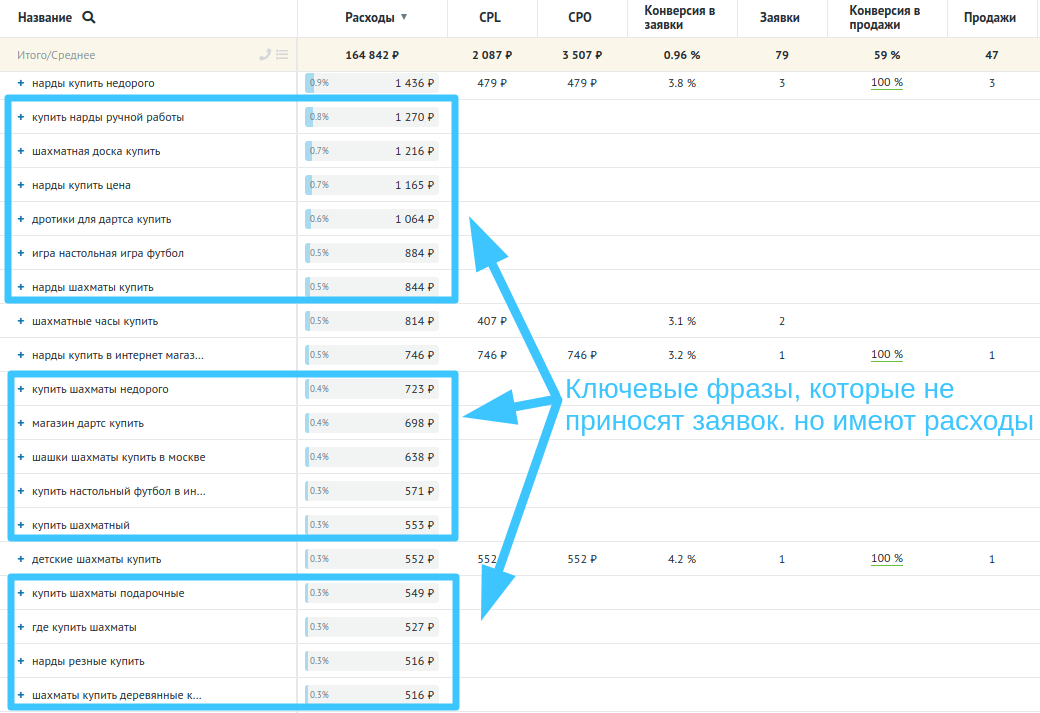Open 100 % conversion link for 'нарды купить недорого'
Viewport: 1040px width, 713px height.
click(x=886, y=83)
